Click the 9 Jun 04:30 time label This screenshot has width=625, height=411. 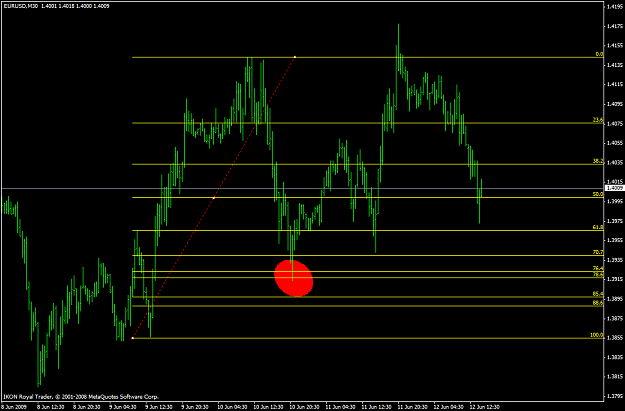point(122,407)
